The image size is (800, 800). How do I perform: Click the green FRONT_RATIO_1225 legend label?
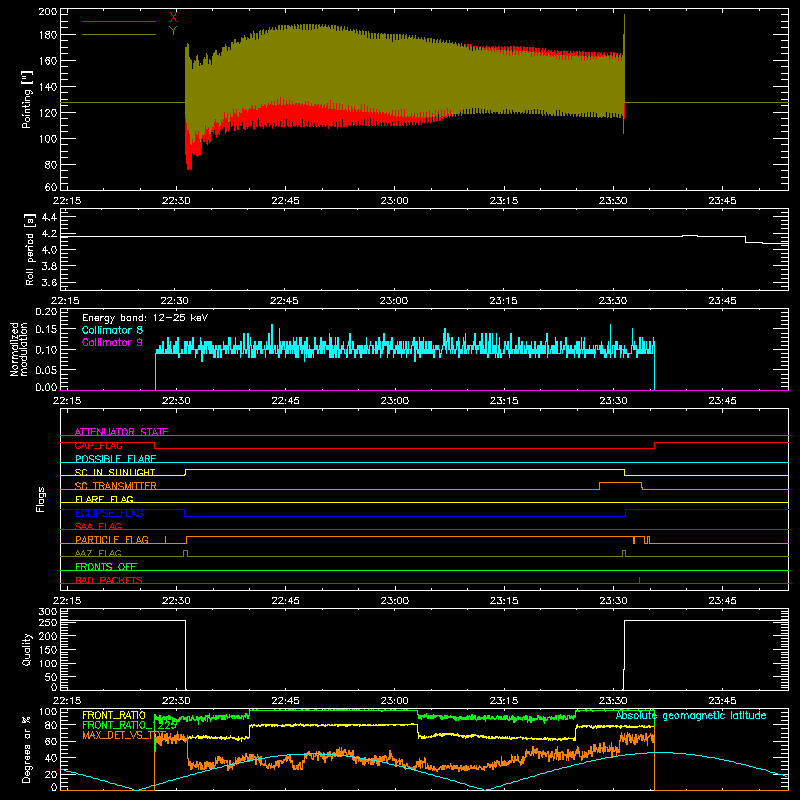click(x=130, y=725)
